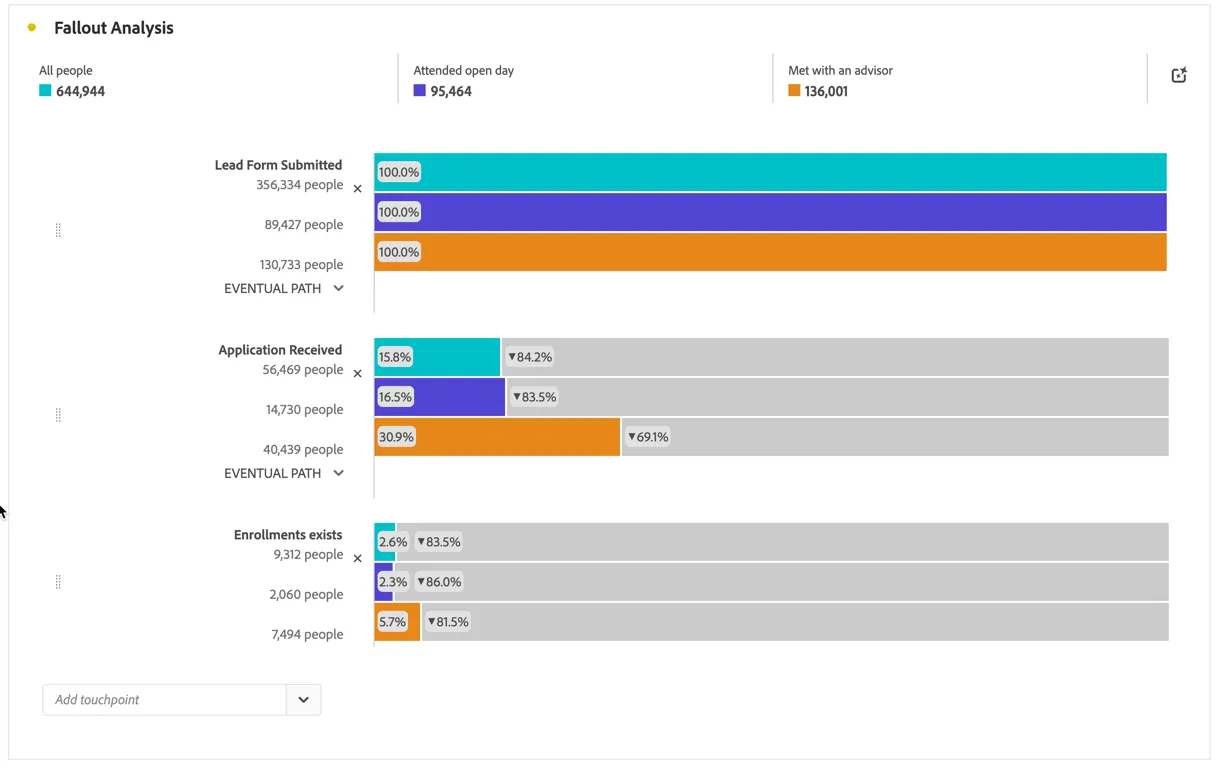The image size is (1218, 768).
Task: Click the 356,334 people count
Action: (299, 185)
